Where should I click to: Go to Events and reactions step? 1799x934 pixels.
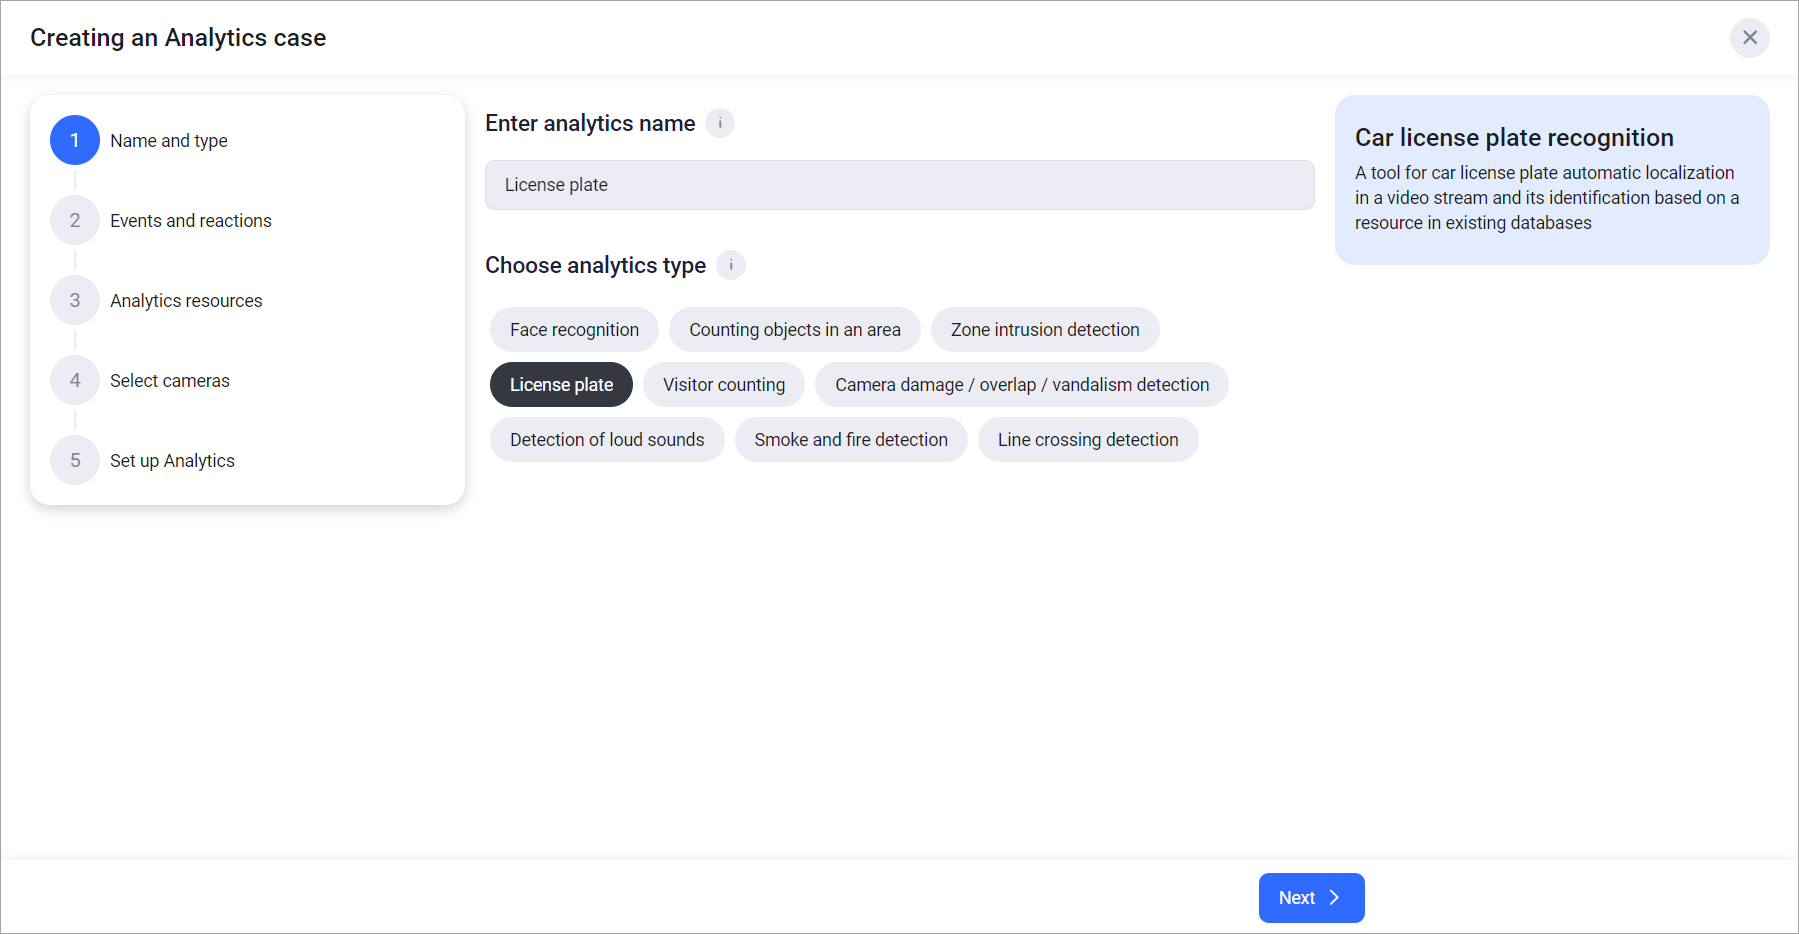(x=190, y=221)
